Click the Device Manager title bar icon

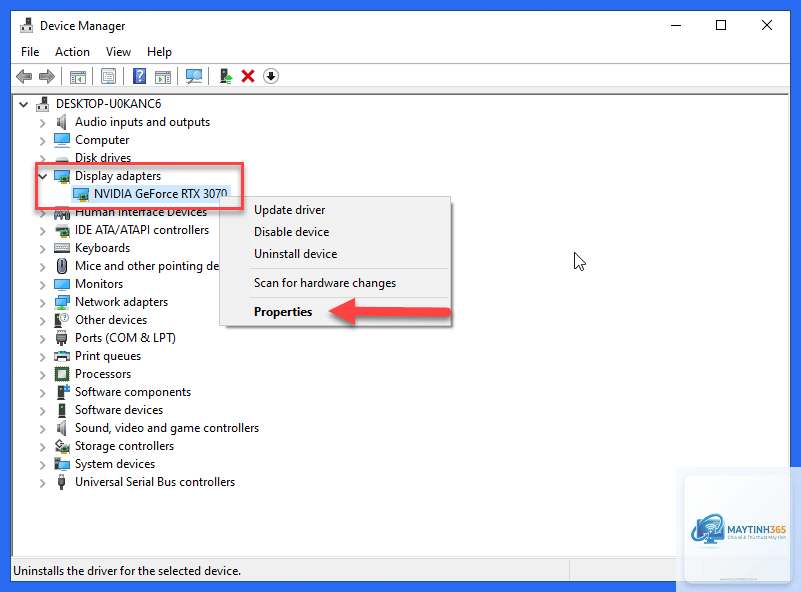pos(27,26)
